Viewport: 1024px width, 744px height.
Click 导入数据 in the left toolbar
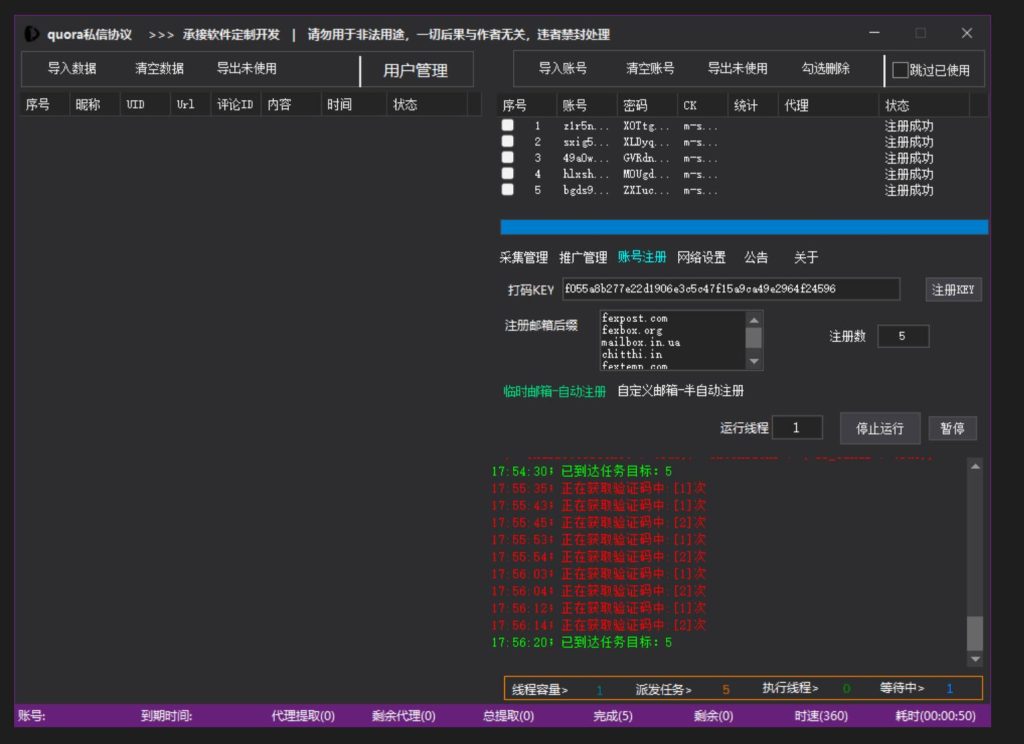[72, 69]
